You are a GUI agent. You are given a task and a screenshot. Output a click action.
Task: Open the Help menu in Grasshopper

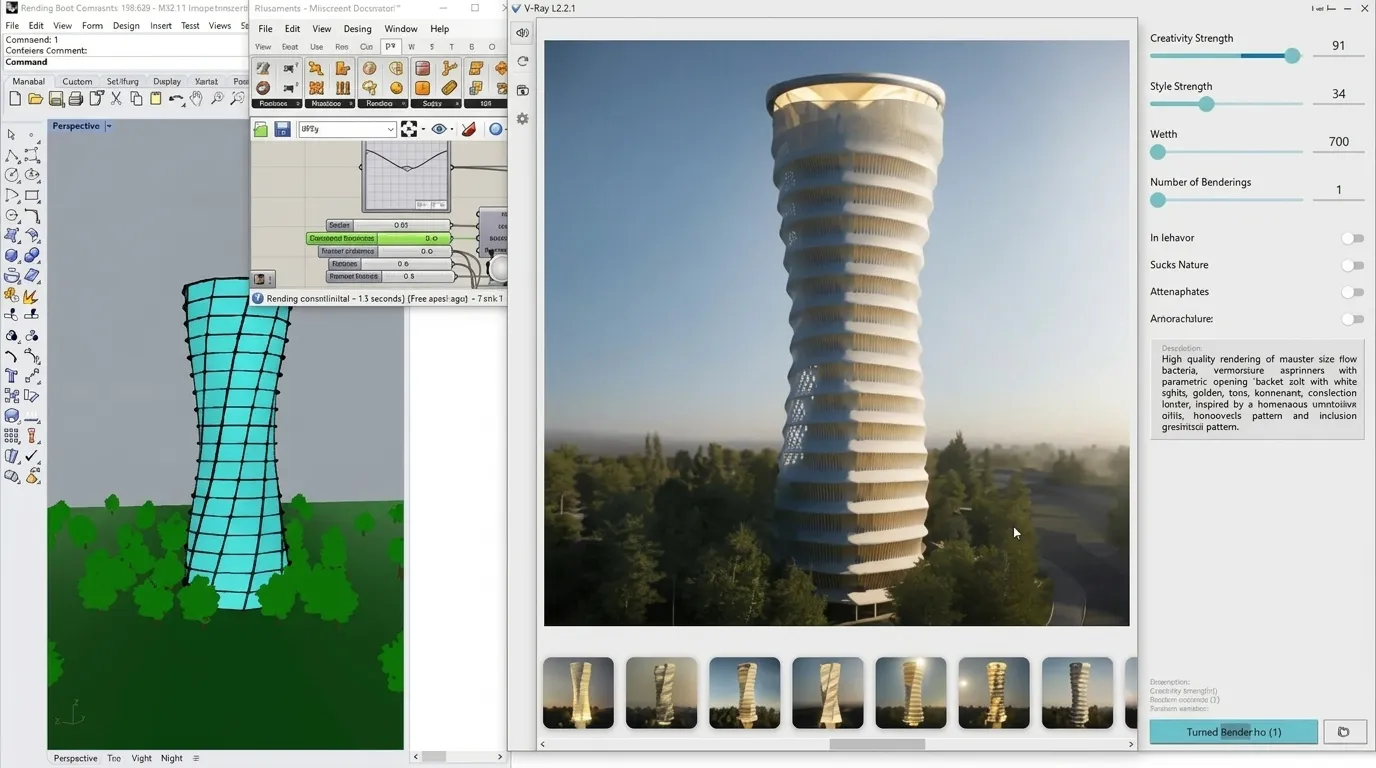(439, 29)
